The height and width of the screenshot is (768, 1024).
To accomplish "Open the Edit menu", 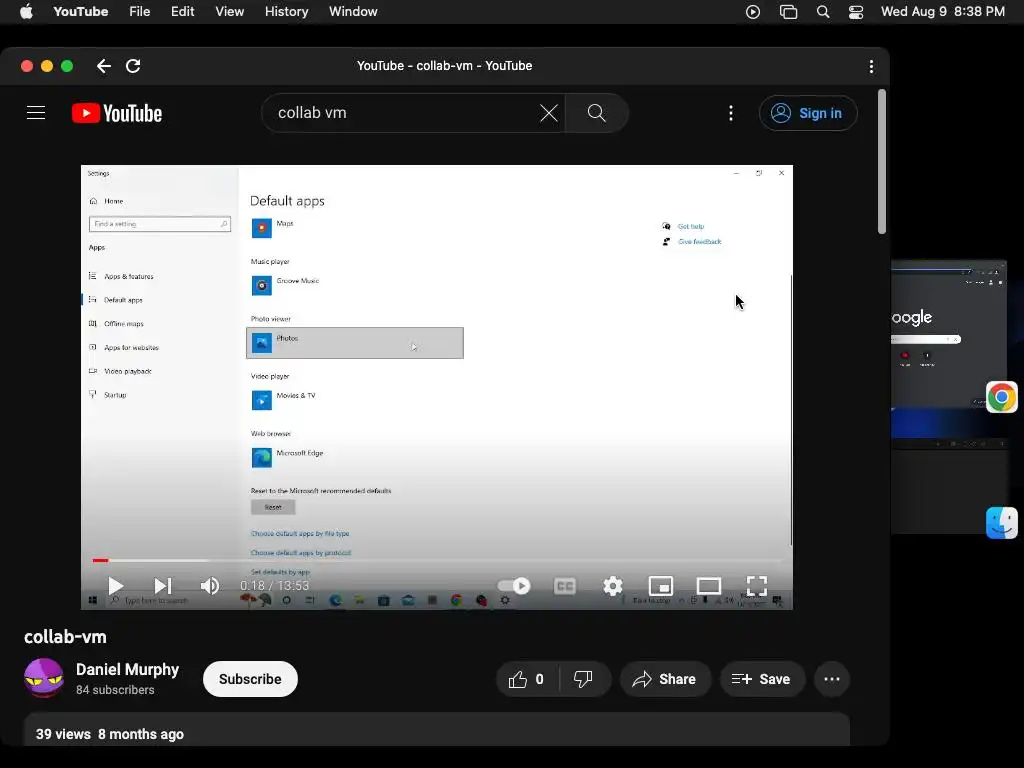I will (x=182, y=12).
